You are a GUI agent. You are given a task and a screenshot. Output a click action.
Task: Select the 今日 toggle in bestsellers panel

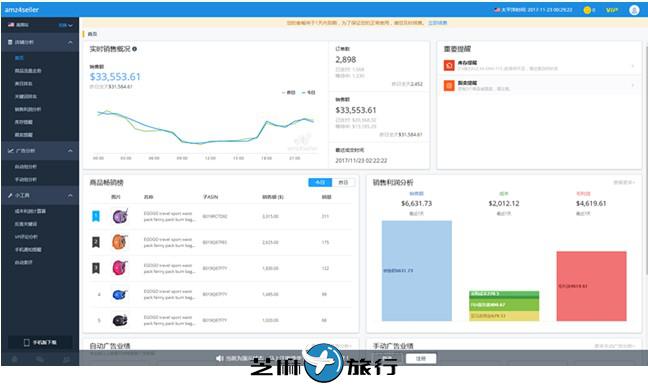pyautogui.click(x=320, y=182)
